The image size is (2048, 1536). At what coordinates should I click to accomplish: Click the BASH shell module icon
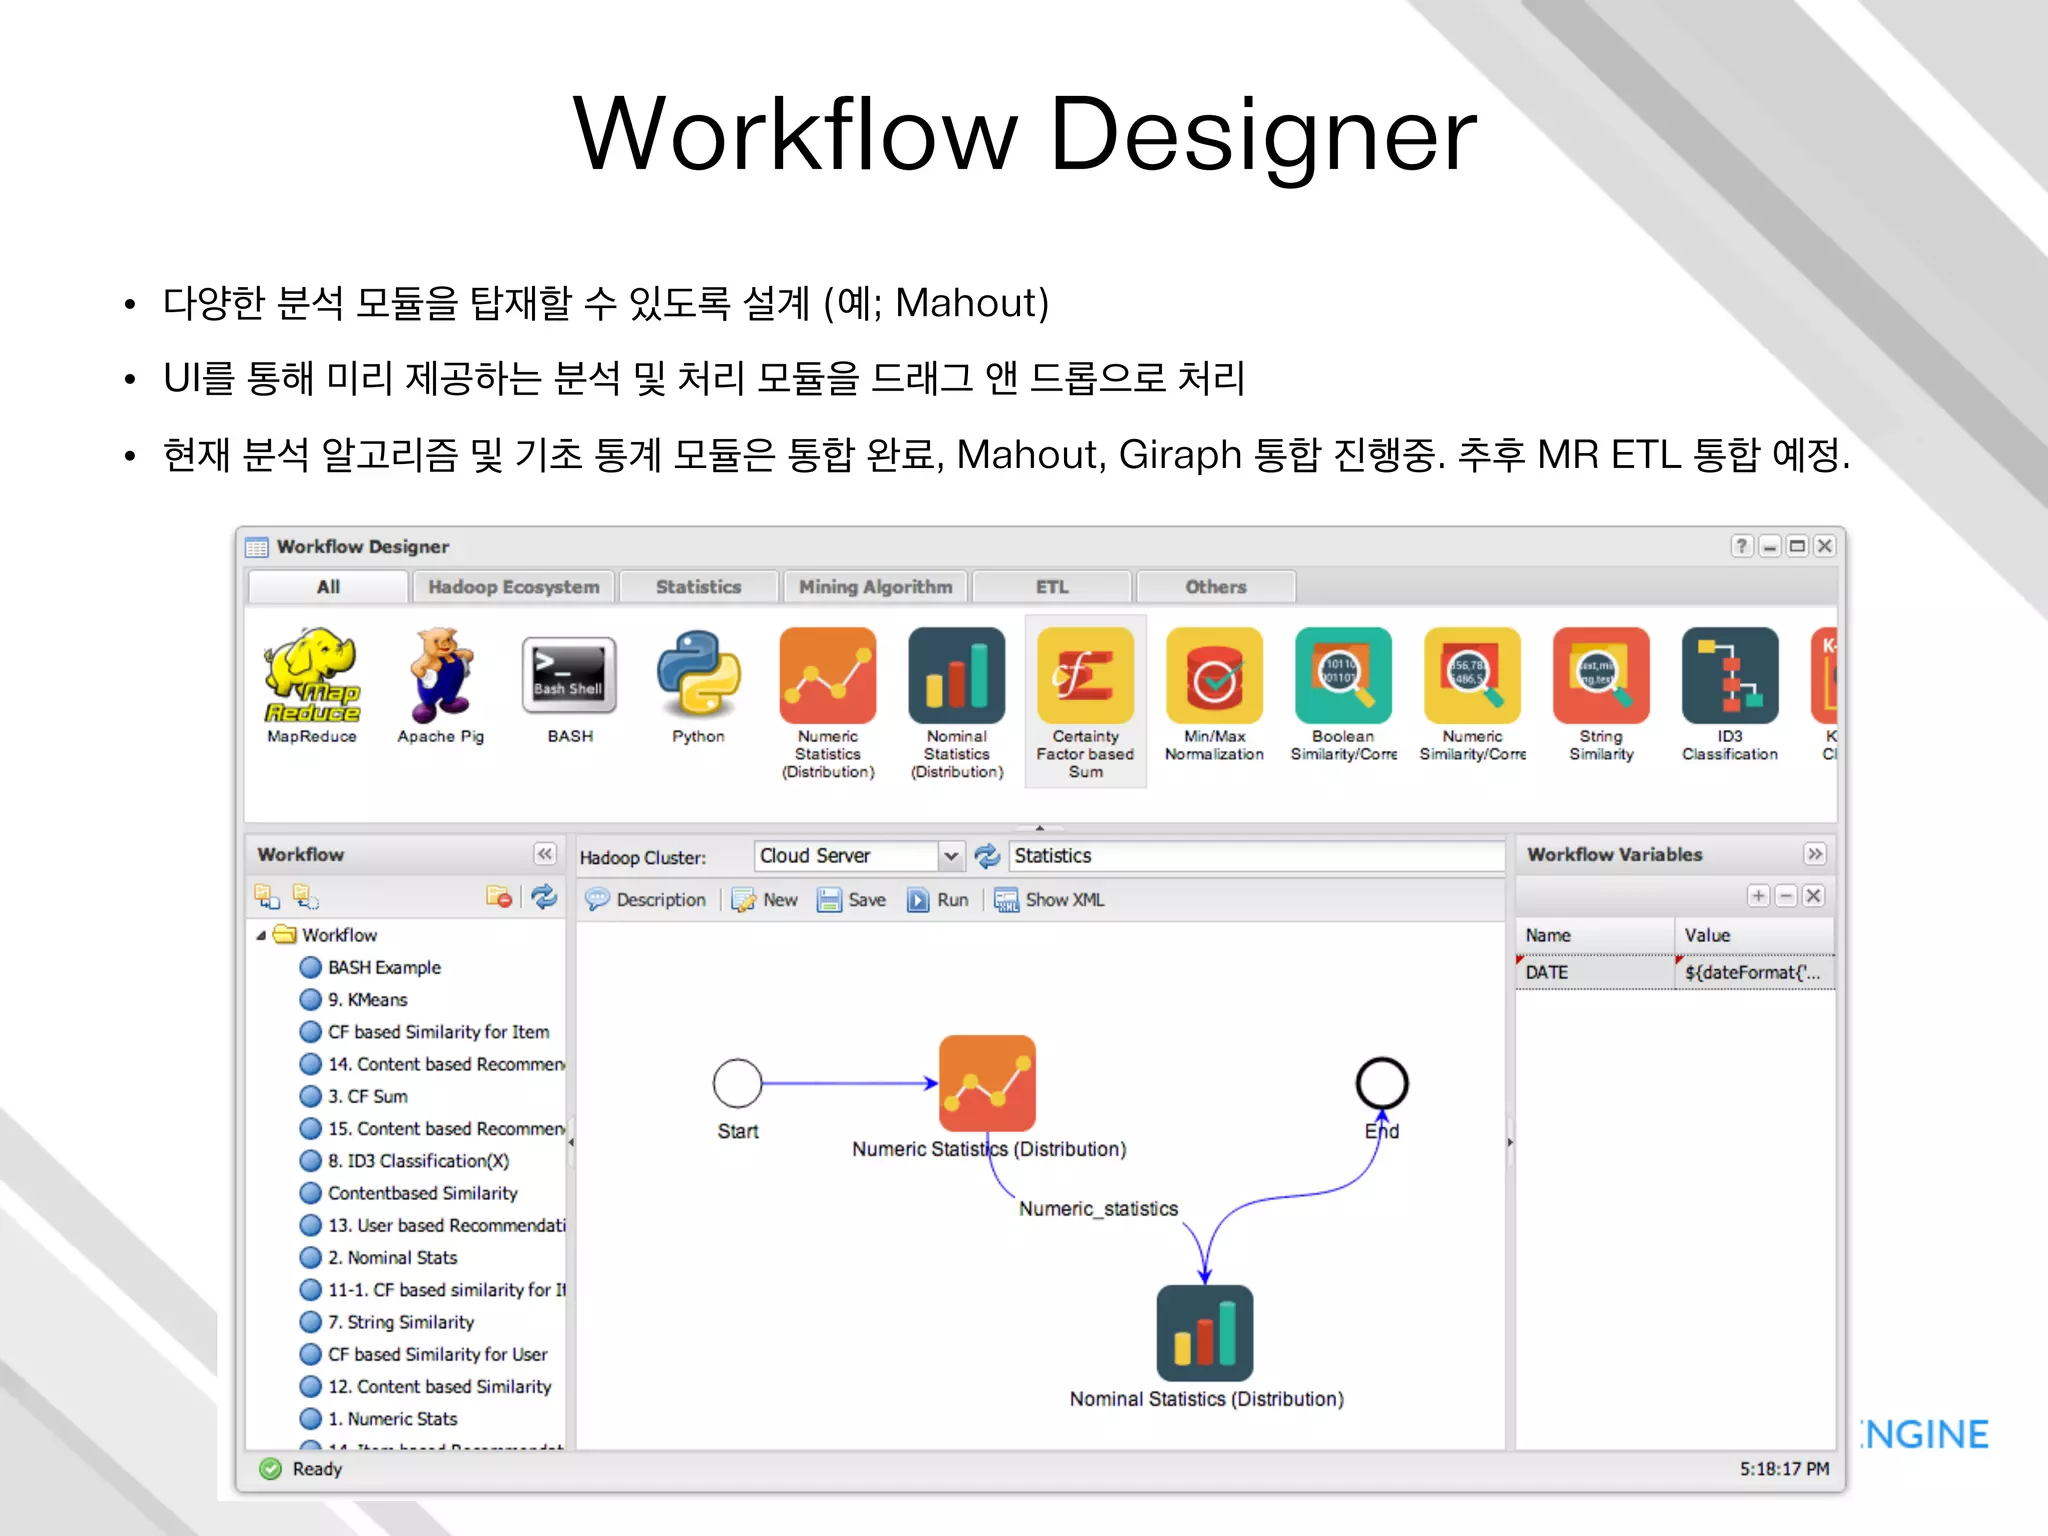tap(569, 676)
